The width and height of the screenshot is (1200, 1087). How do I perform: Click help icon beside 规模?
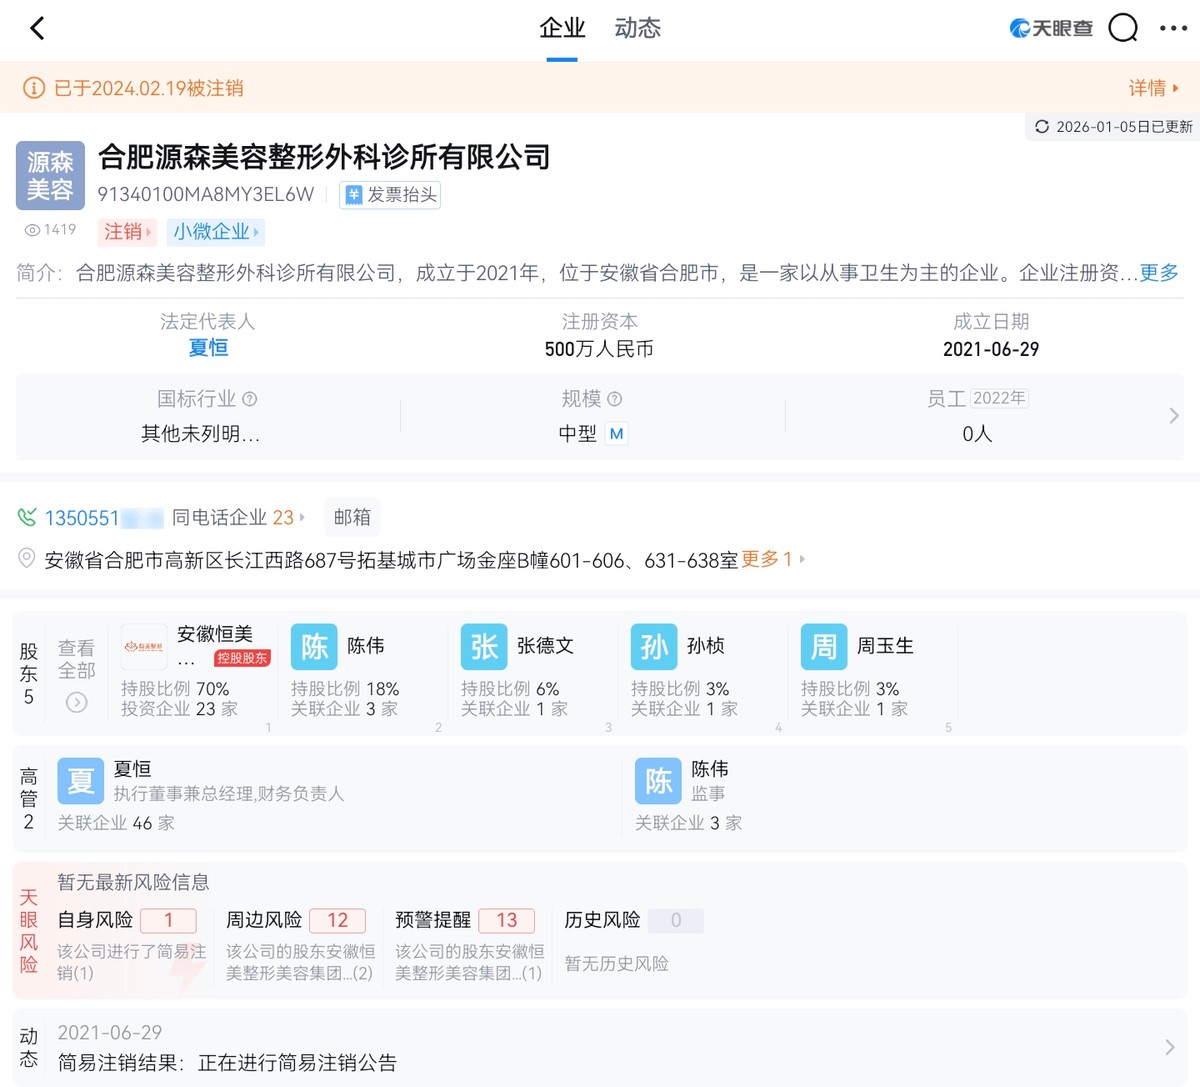click(x=615, y=399)
